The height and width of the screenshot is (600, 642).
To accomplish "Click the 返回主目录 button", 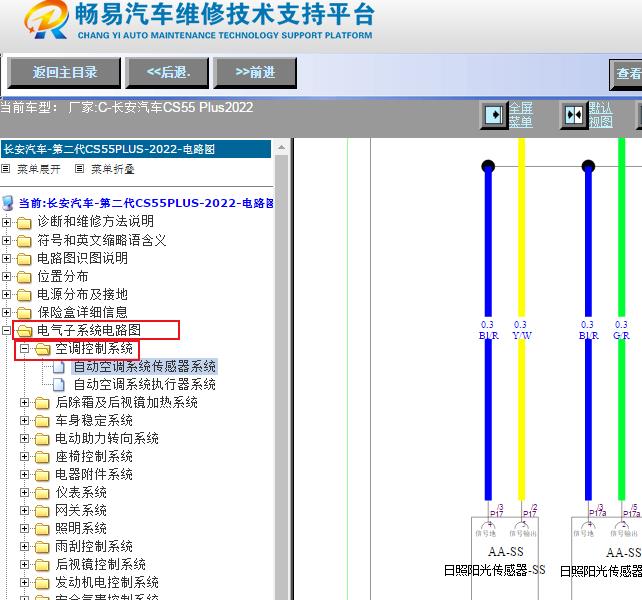I will 64,73.
